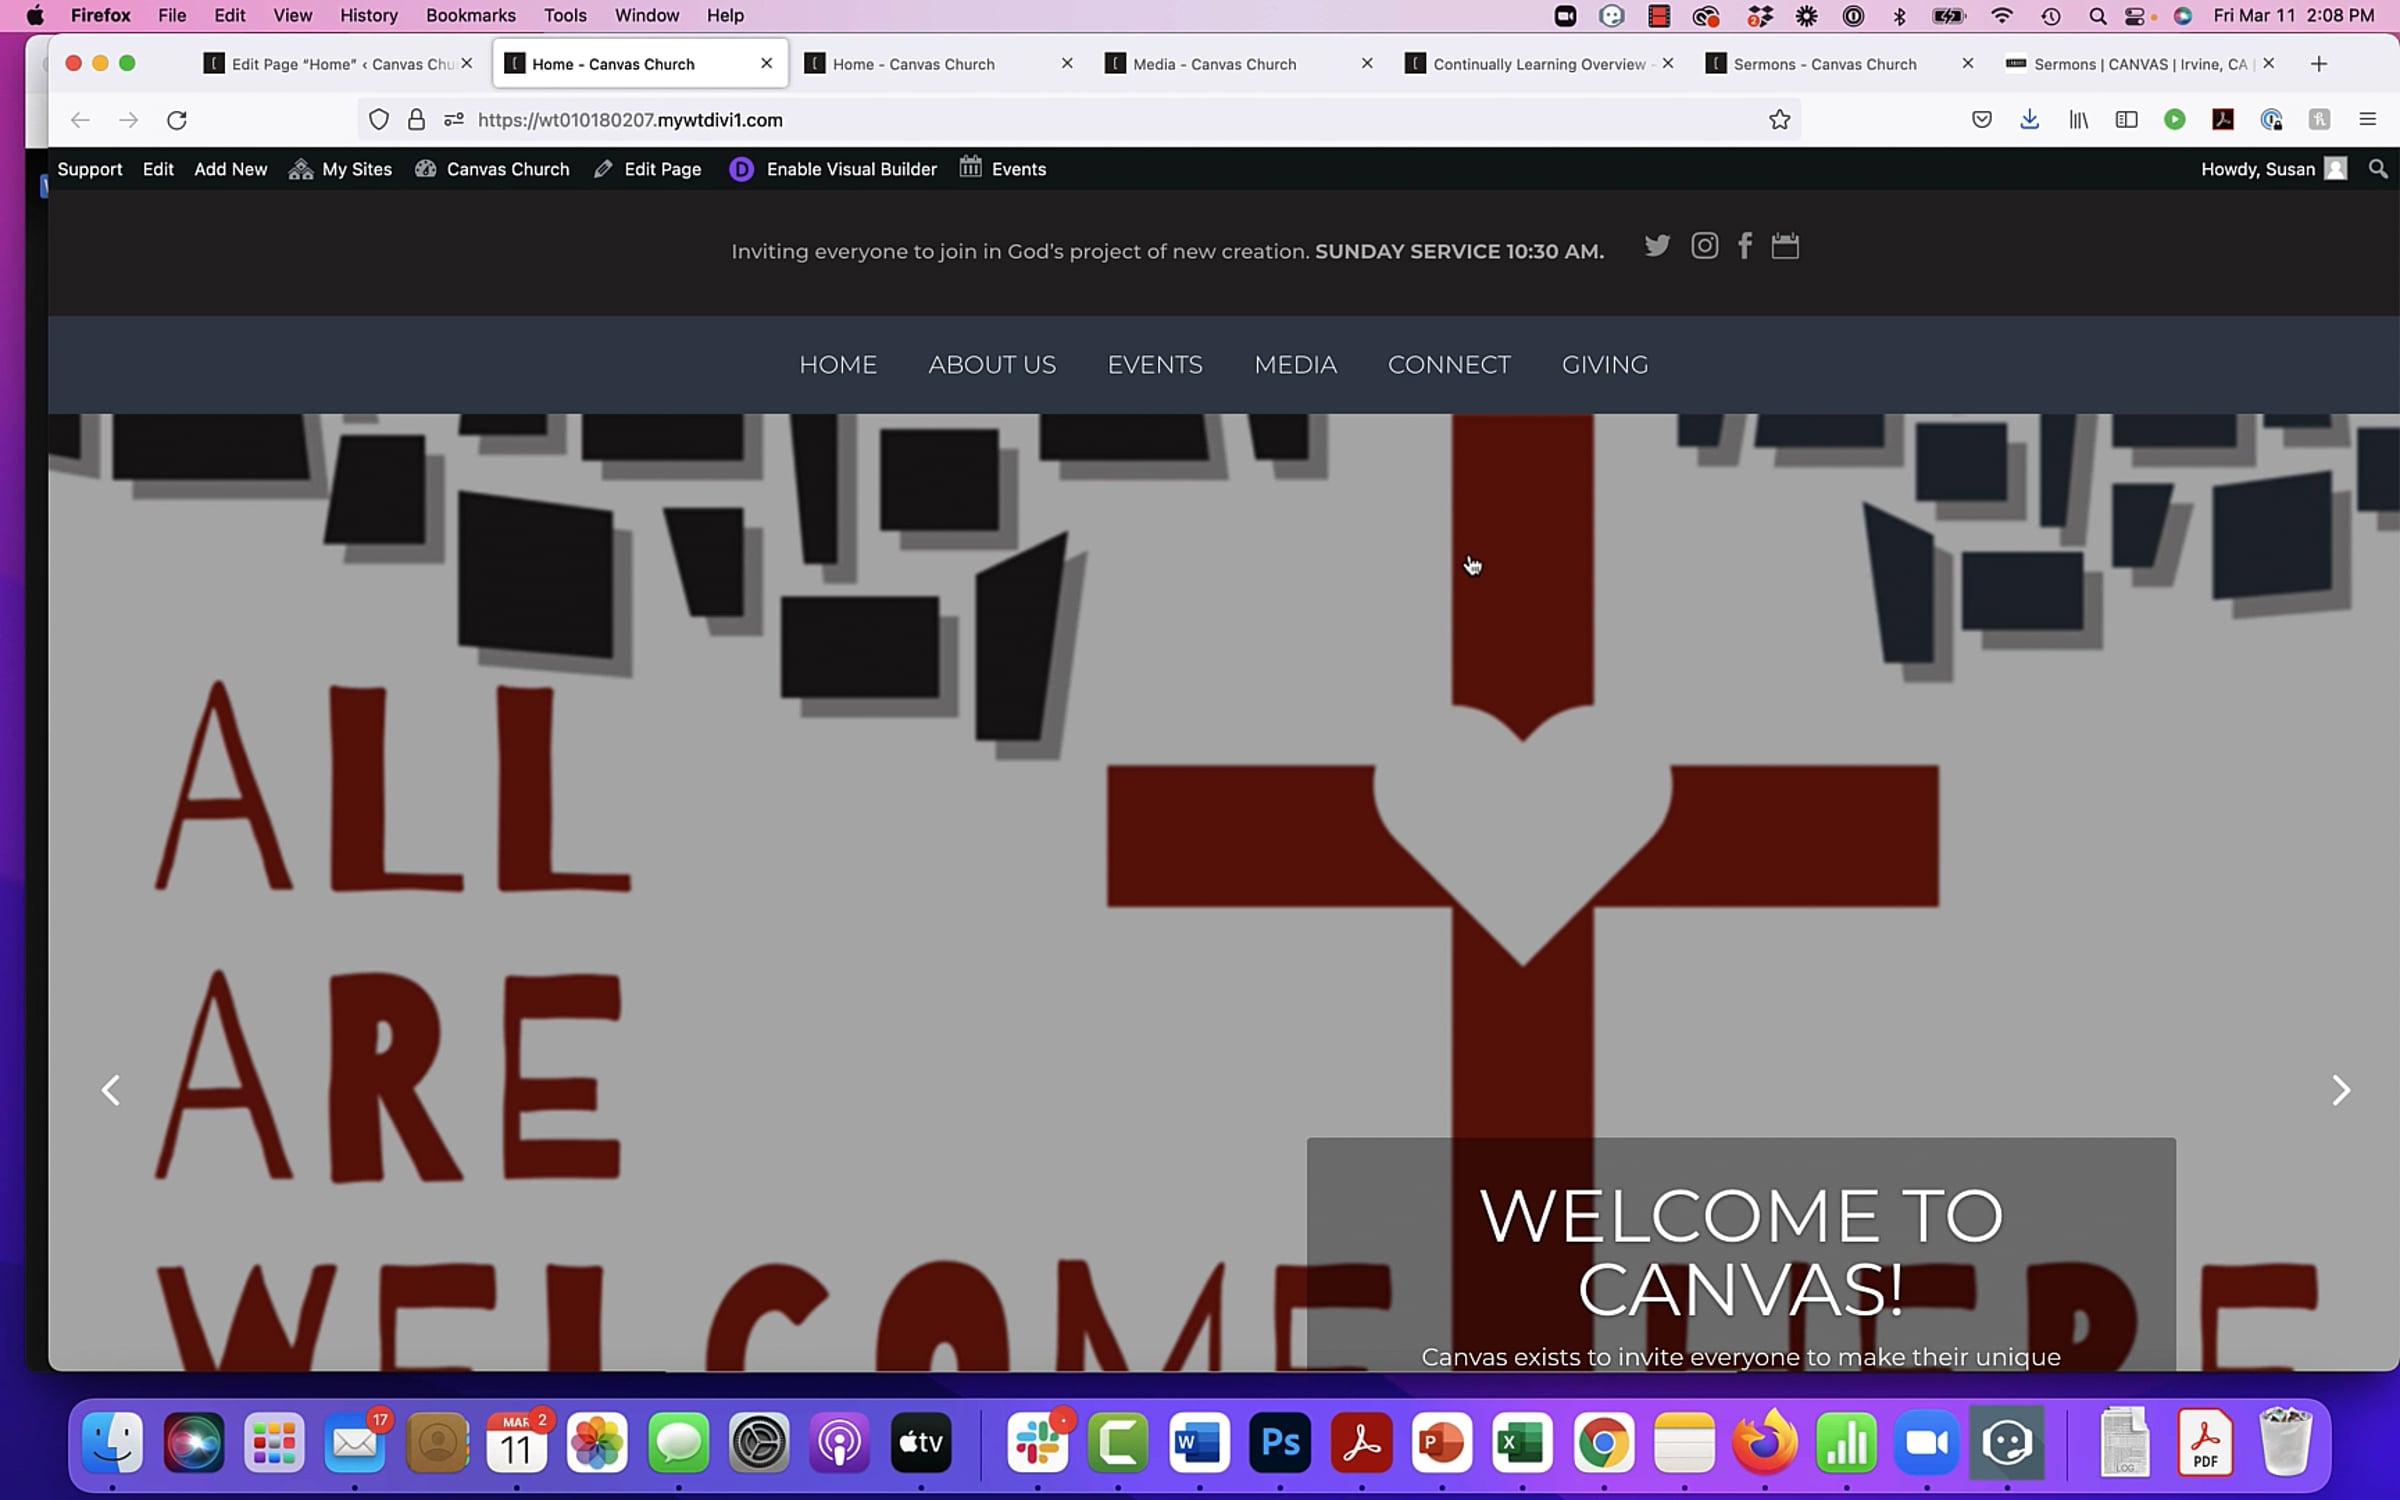
Task: Open the Instagram social icon
Action: pyautogui.click(x=1704, y=246)
